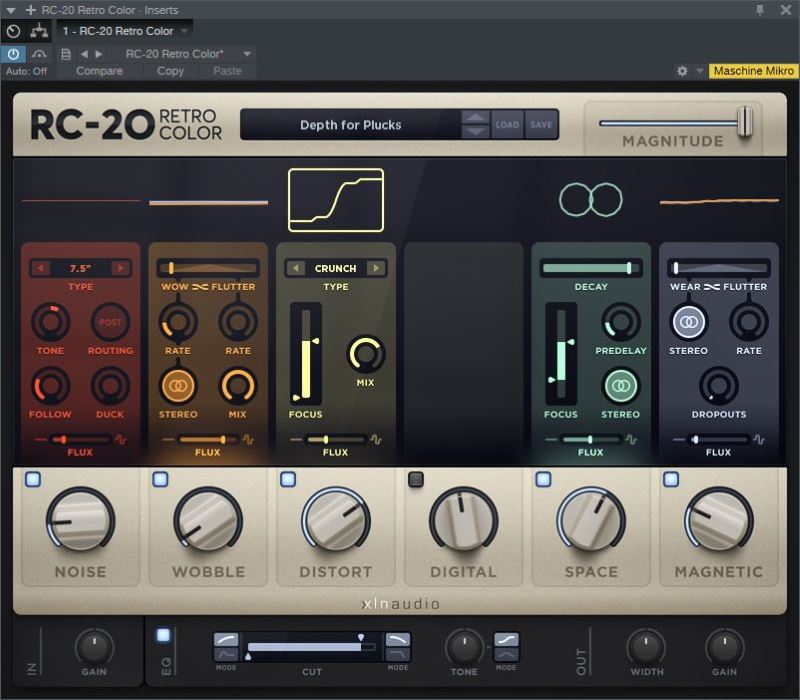Image resolution: width=800 pixels, height=700 pixels.
Task: Select the low cut upper mode icon
Action: point(226,640)
